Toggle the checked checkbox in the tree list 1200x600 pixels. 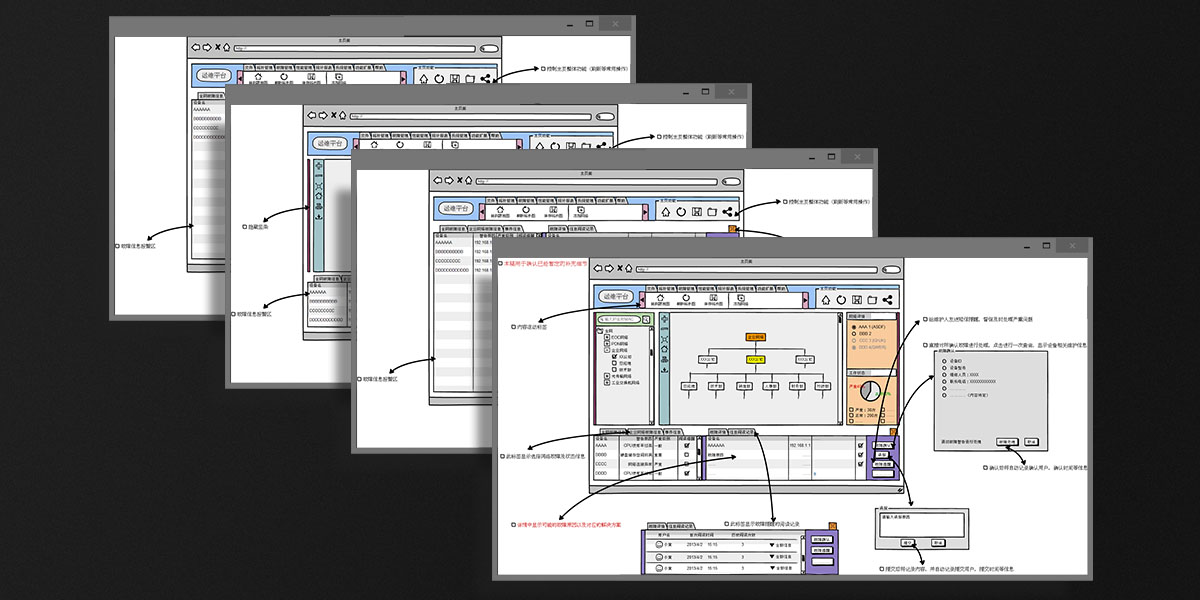[x=615, y=355]
